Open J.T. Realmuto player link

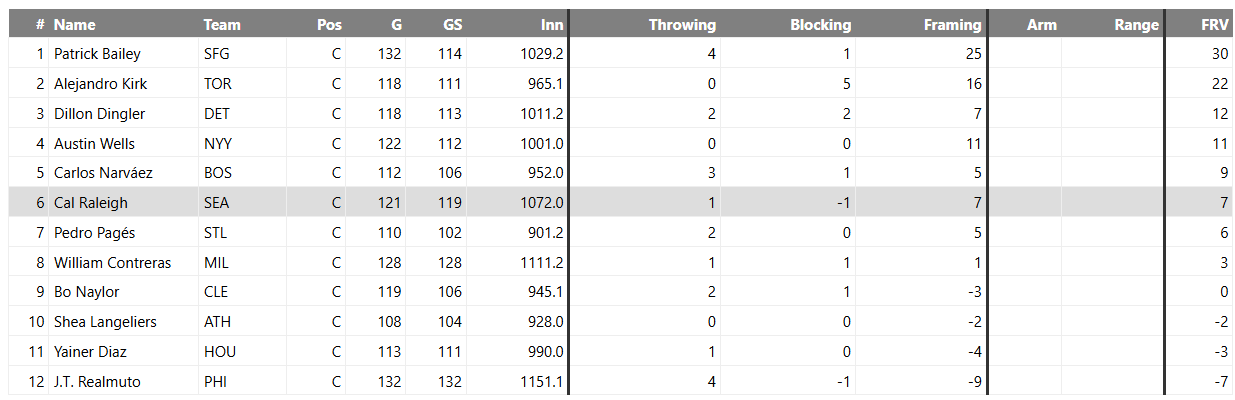click(x=95, y=382)
